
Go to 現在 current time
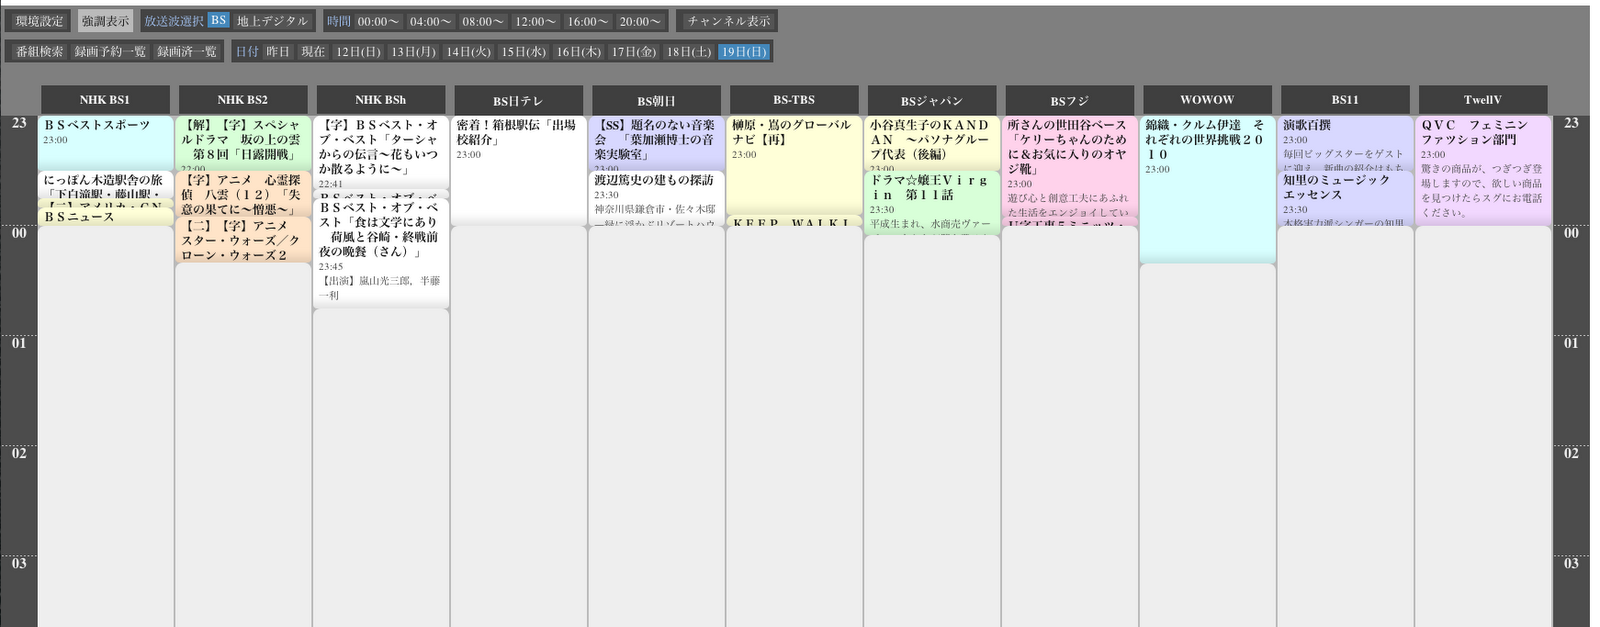(313, 51)
